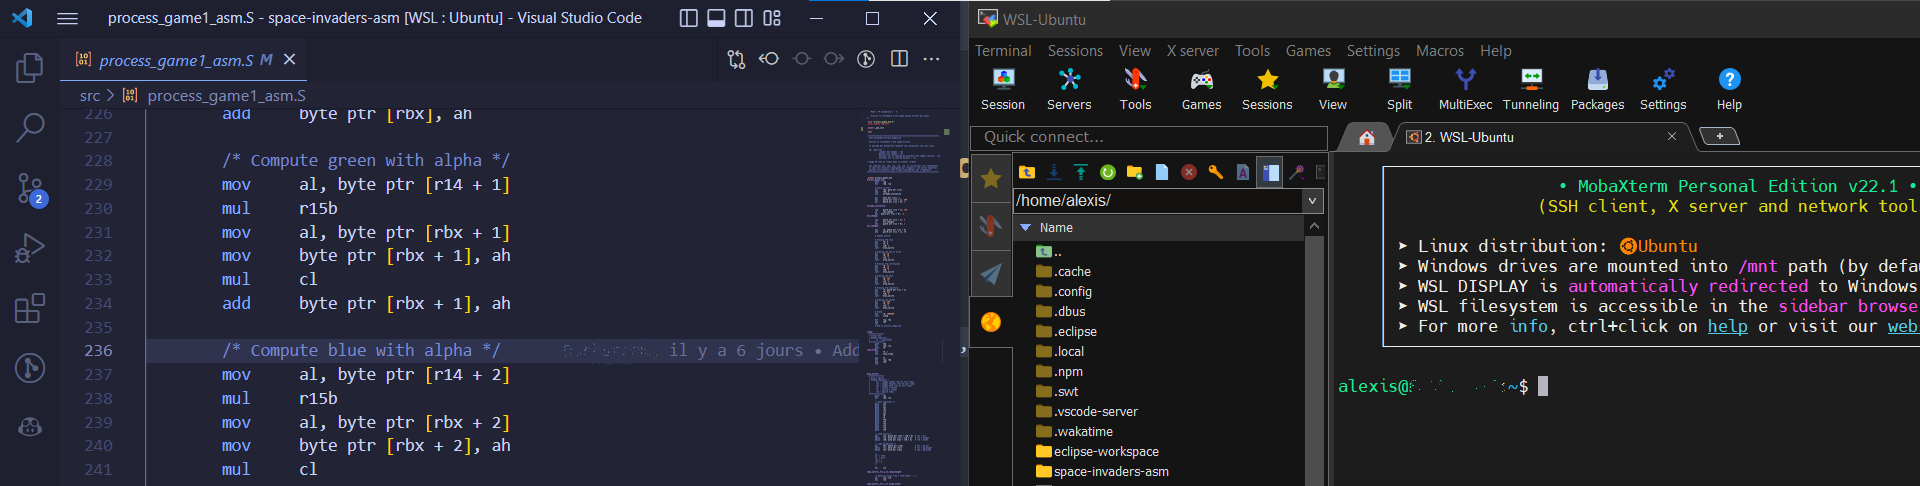Go to the previous change in the editor
Image resolution: width=1920 pixels, height=486 pixels.
pos(769,59)
